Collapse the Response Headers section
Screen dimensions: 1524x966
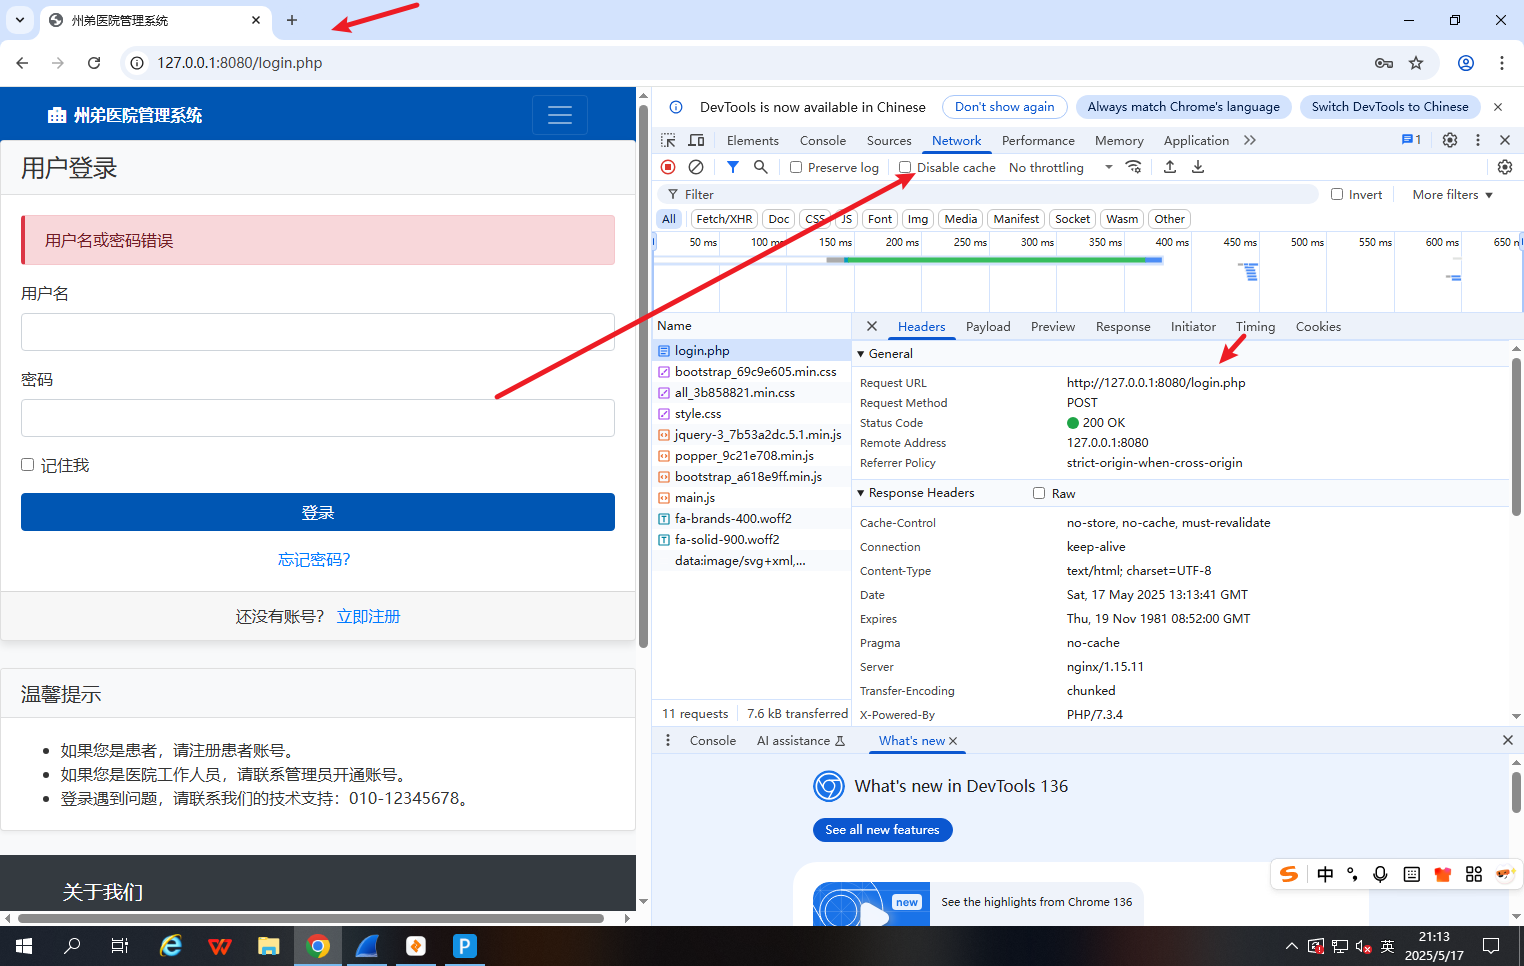(861, 493)
